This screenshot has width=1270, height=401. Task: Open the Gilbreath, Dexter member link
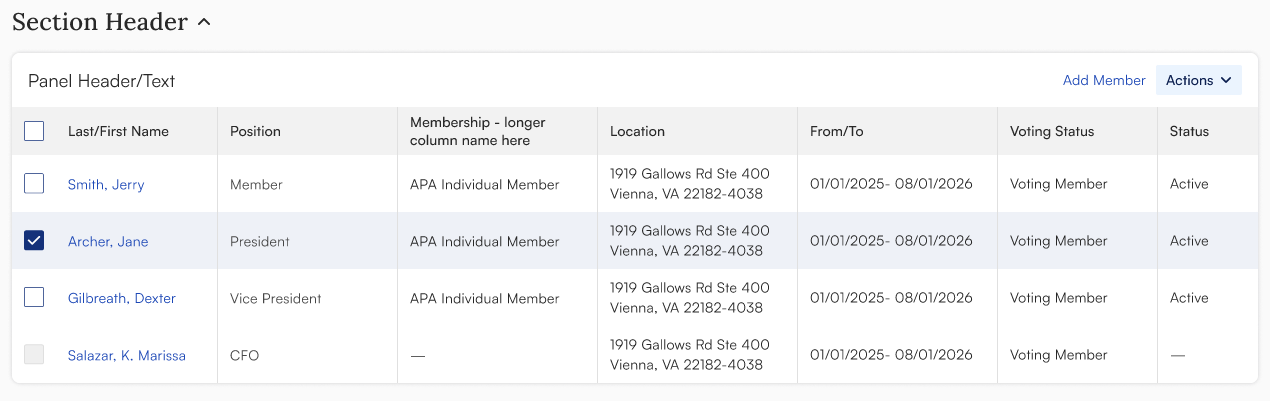122,299
